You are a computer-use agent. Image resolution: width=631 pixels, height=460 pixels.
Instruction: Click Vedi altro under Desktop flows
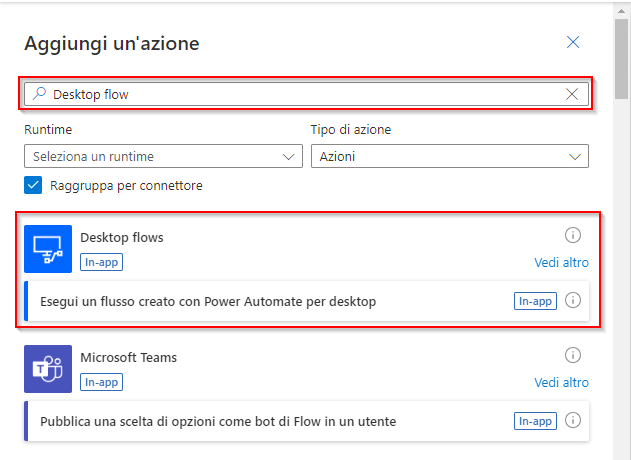tap(561, 262)
